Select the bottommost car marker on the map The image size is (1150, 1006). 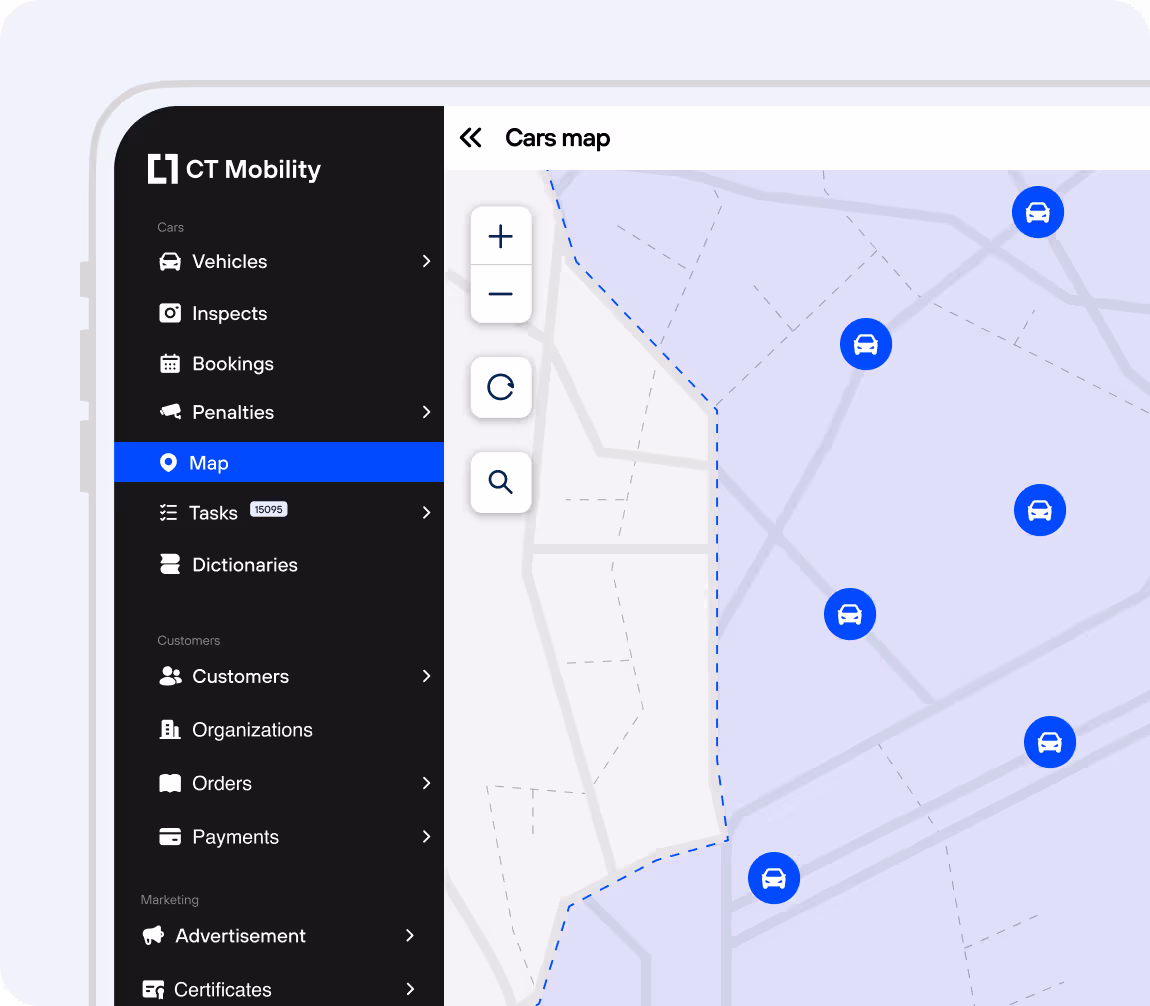(774, 878)
